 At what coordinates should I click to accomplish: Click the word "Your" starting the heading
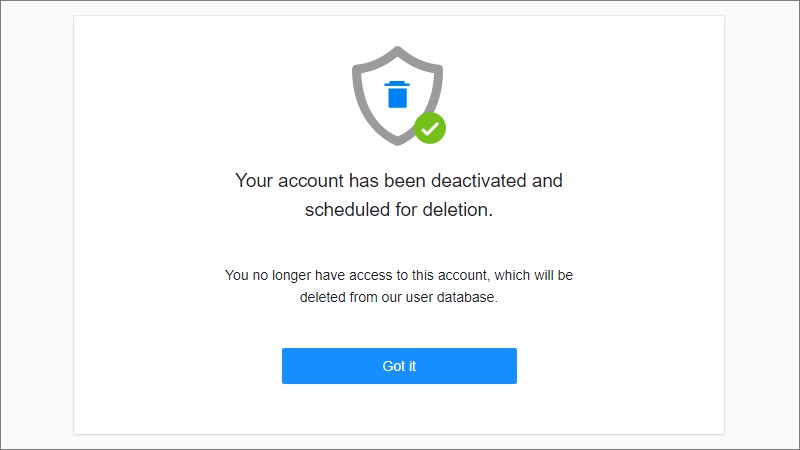click(253, 181)
